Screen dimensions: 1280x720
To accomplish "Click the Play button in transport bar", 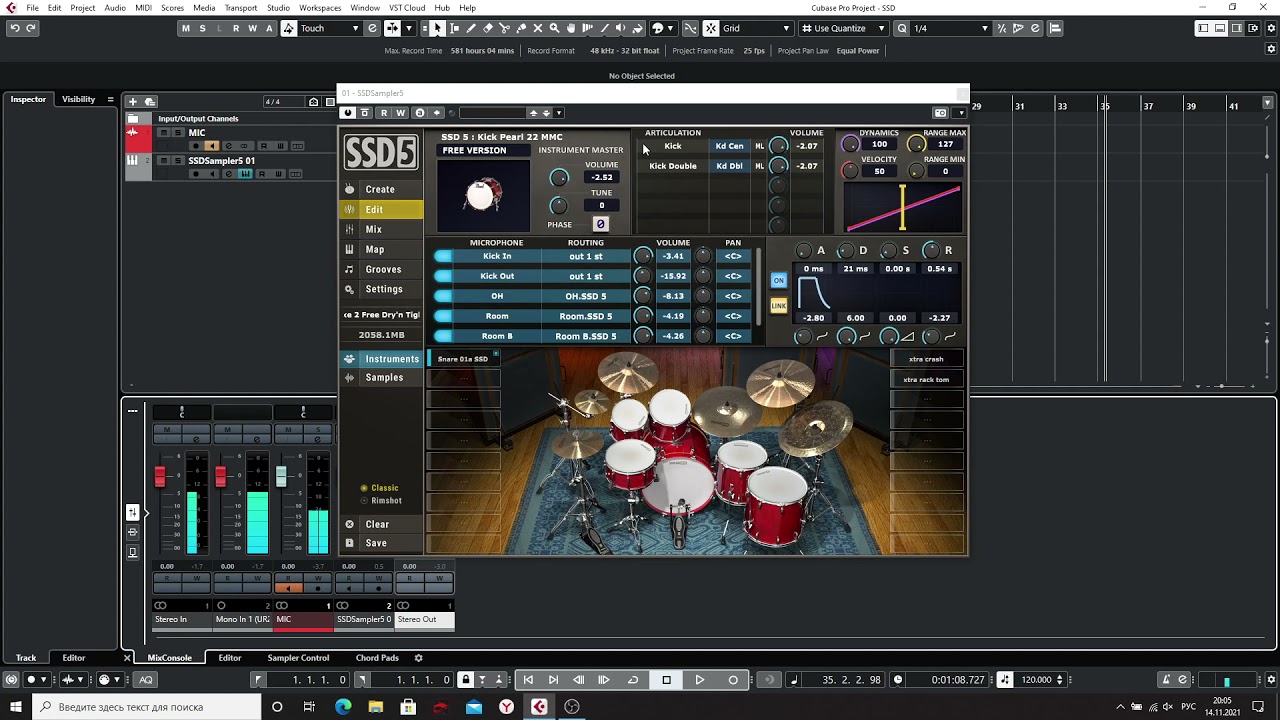I will [x=700, y=680].
